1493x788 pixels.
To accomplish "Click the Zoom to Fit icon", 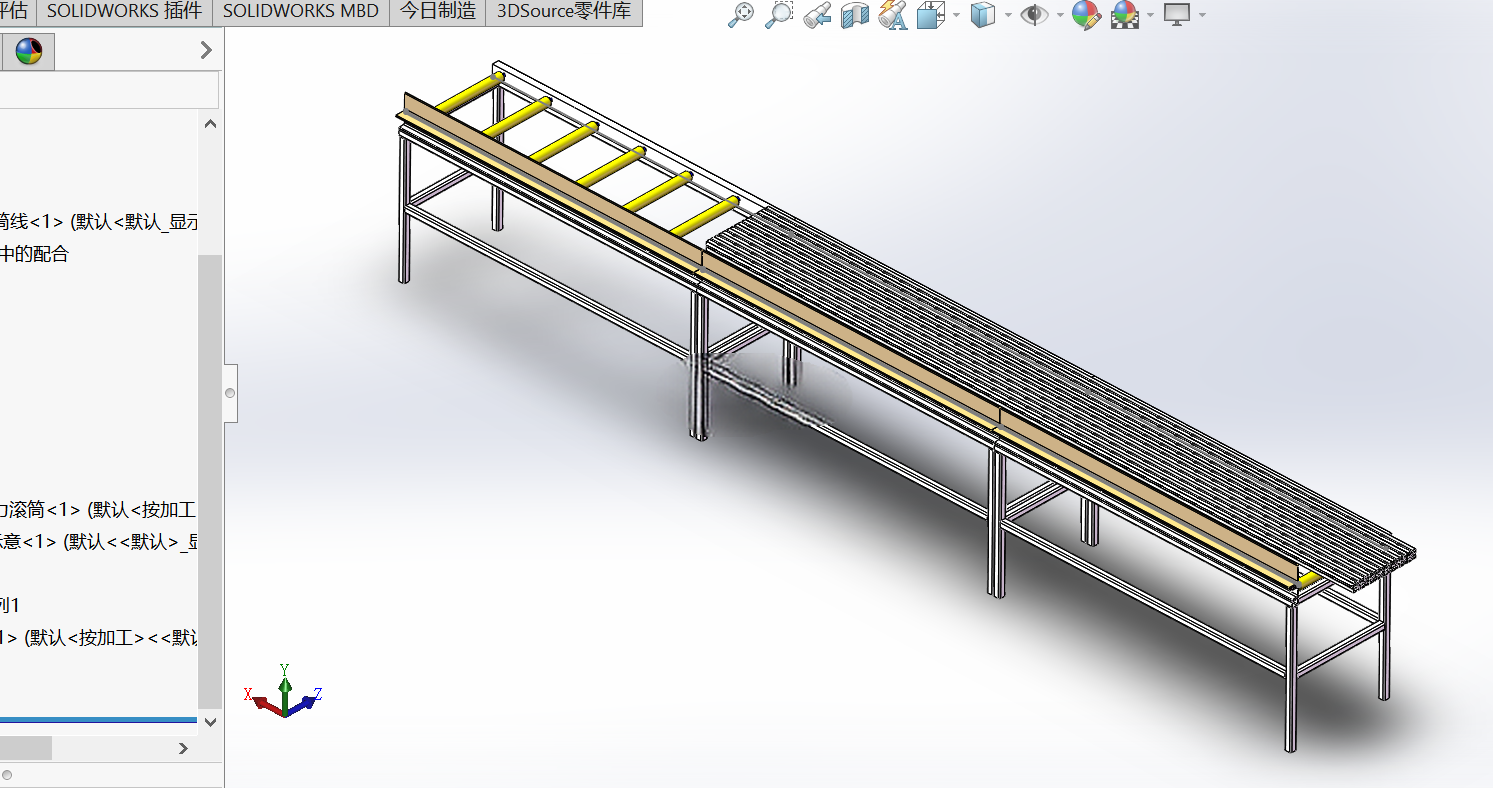I will pos(740,15).
